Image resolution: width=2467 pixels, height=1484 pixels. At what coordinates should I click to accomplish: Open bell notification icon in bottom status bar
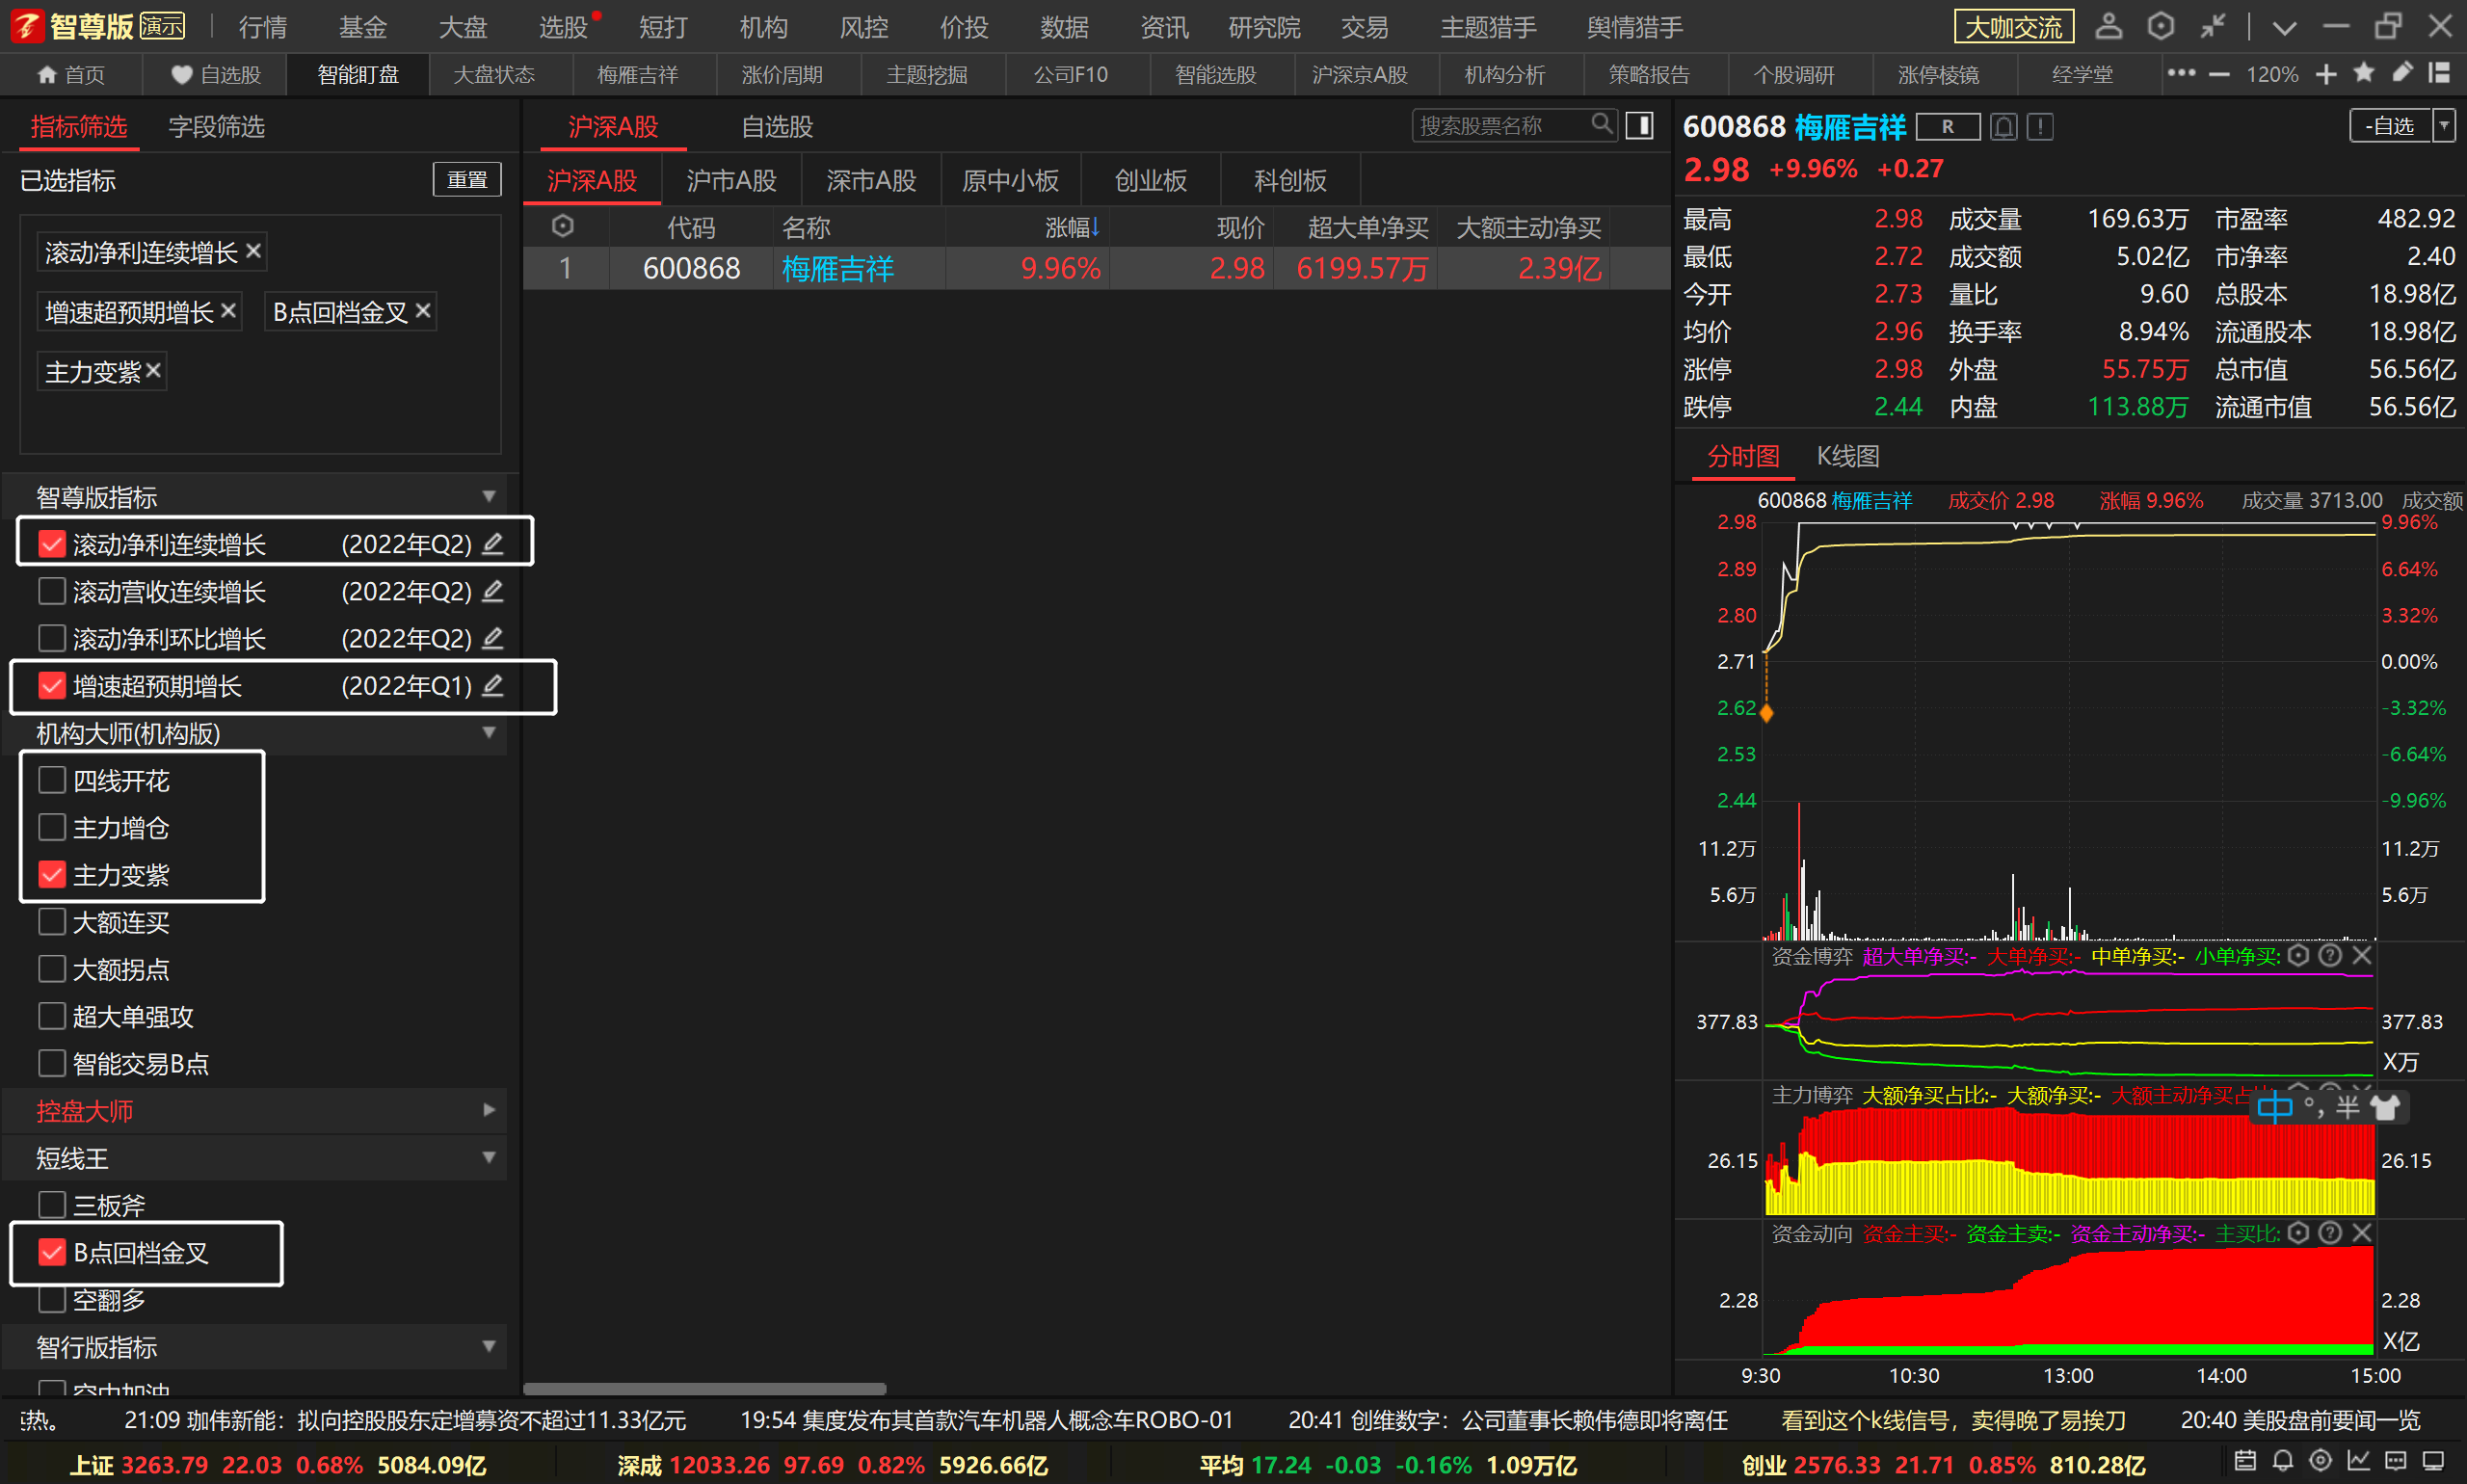coord(2283,1461)
